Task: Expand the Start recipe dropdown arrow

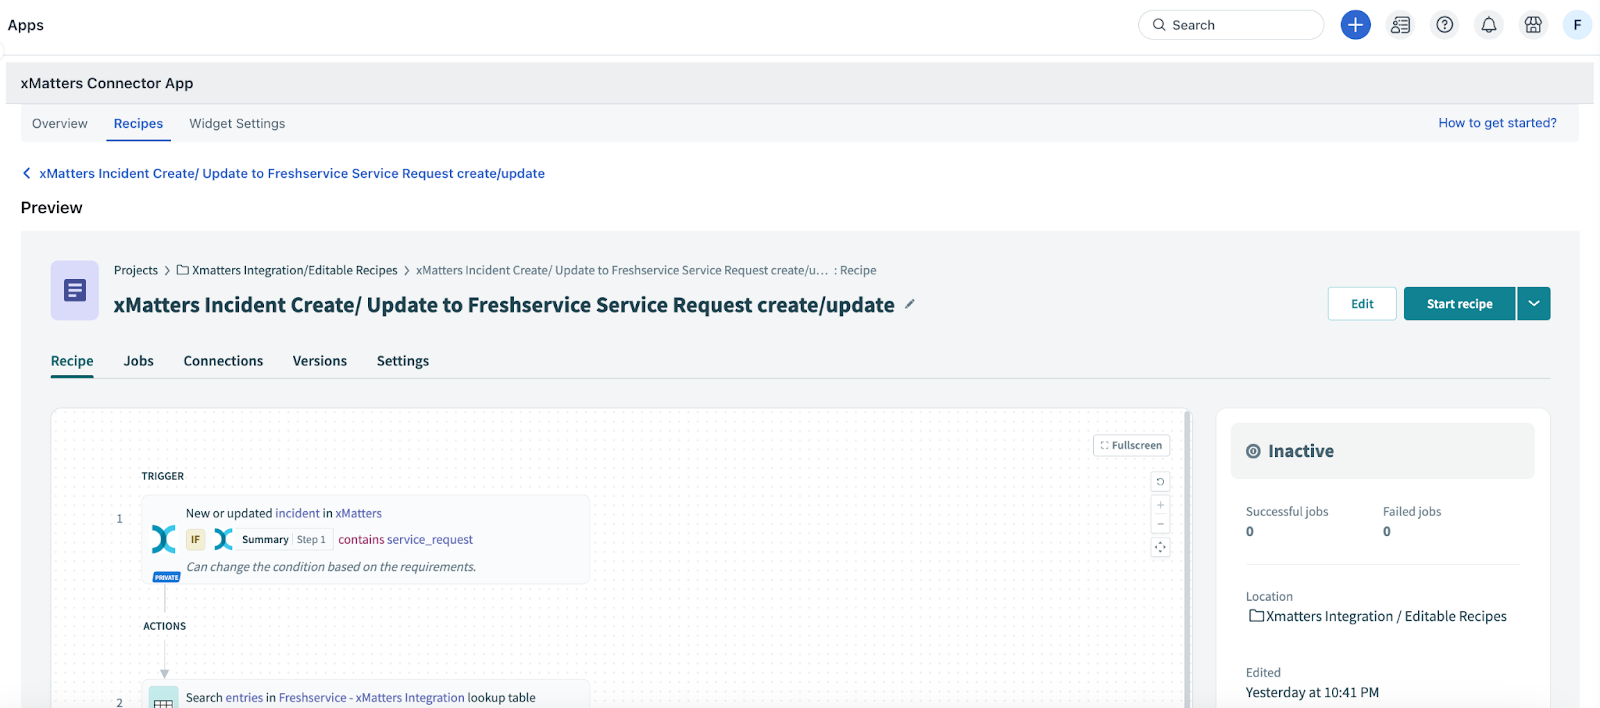Action: coord(1534,304)
